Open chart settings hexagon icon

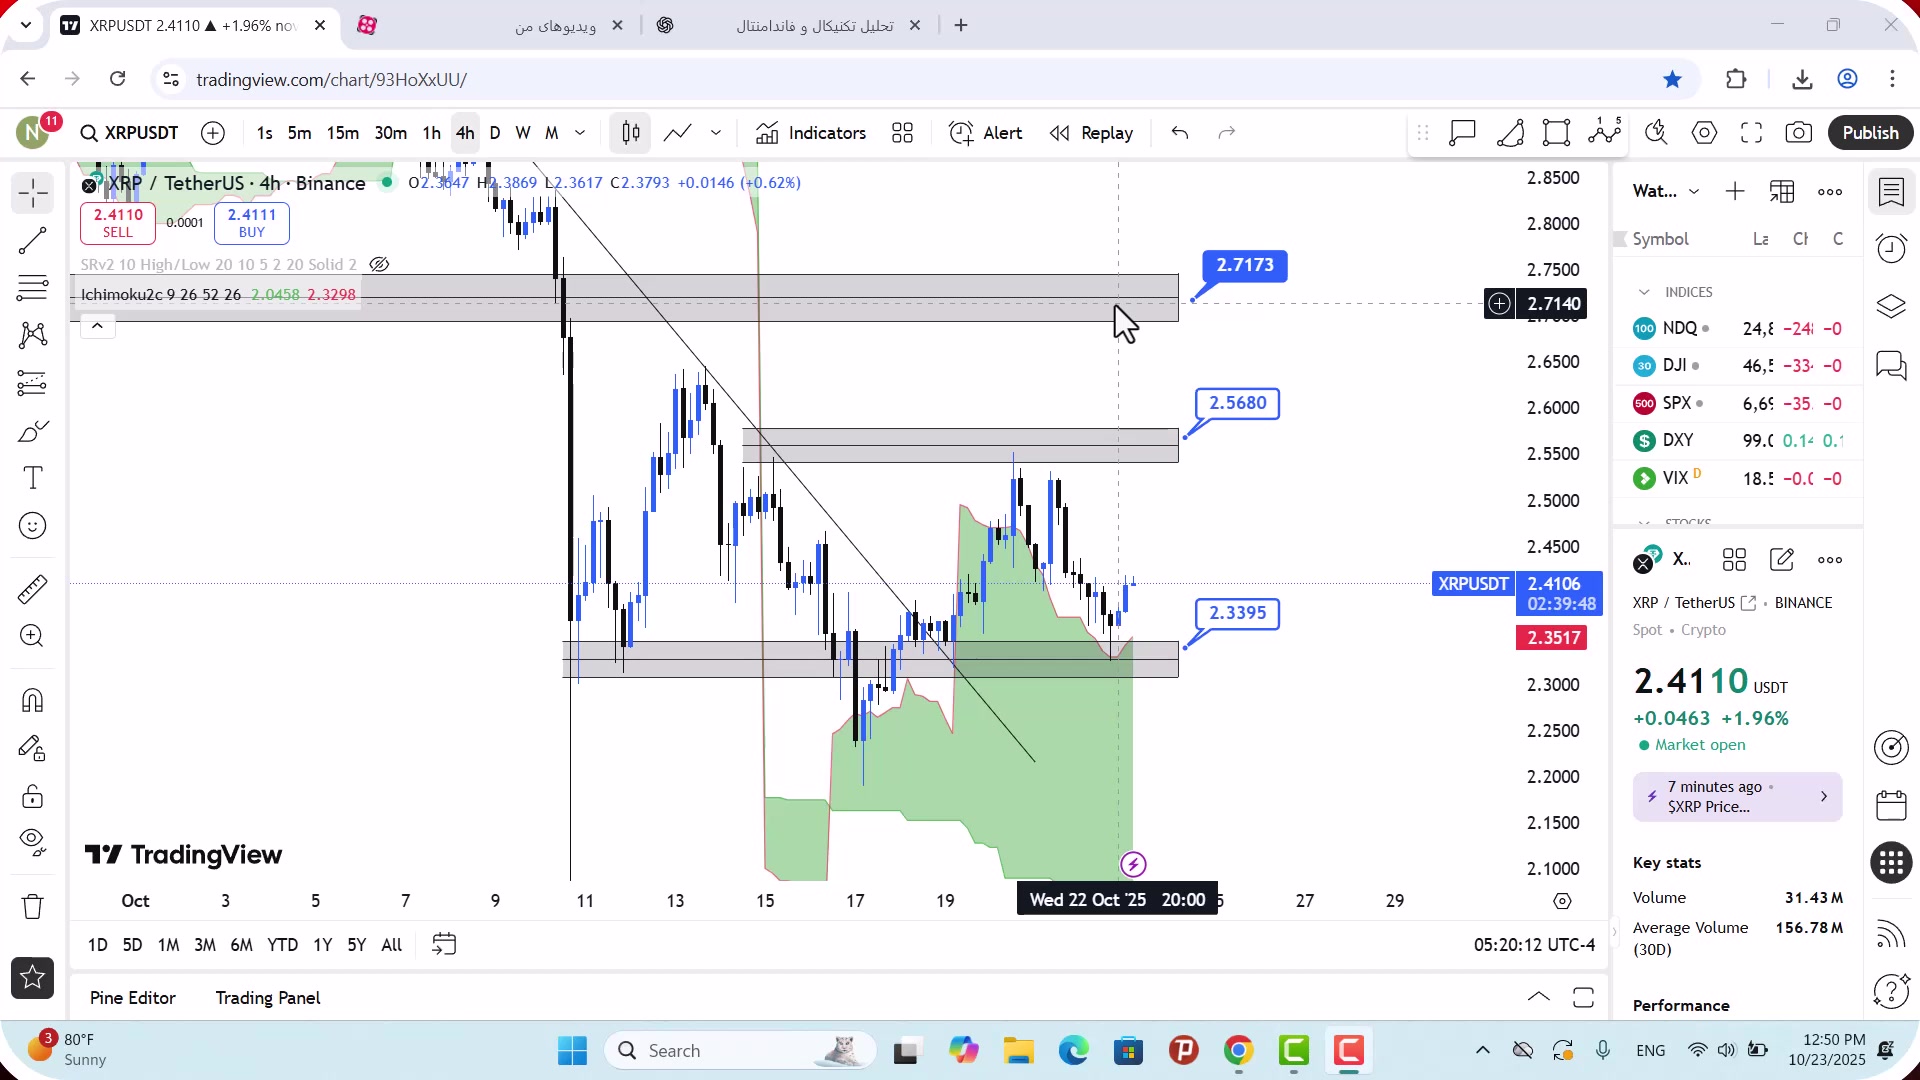pos(1705,133)
